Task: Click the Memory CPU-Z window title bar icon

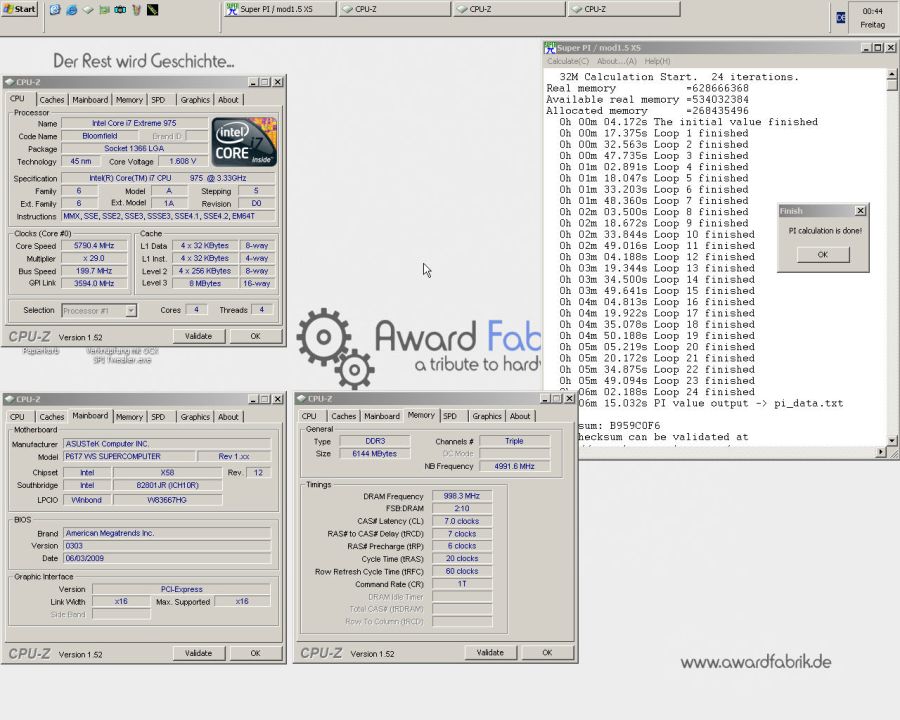Action: [x=301, y=398]
